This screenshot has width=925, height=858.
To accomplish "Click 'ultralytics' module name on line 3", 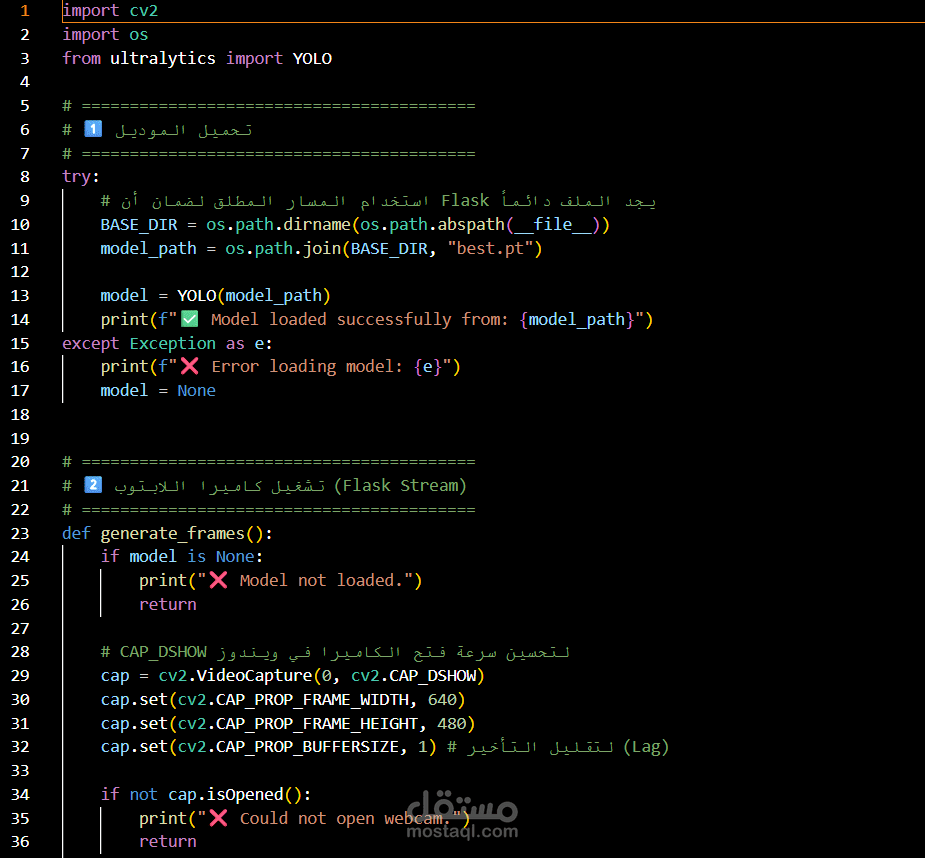I will pyautogui.click(x=163, y=58).
